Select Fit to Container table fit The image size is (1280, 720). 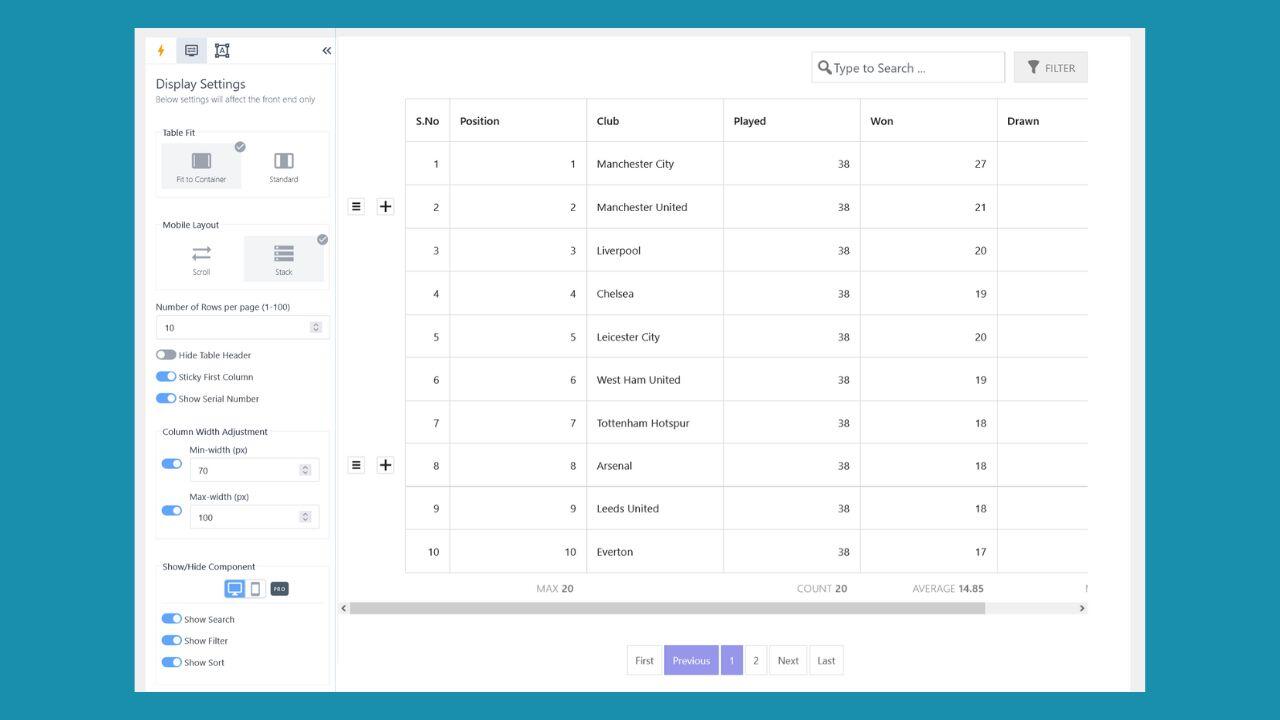click(201, 166)
